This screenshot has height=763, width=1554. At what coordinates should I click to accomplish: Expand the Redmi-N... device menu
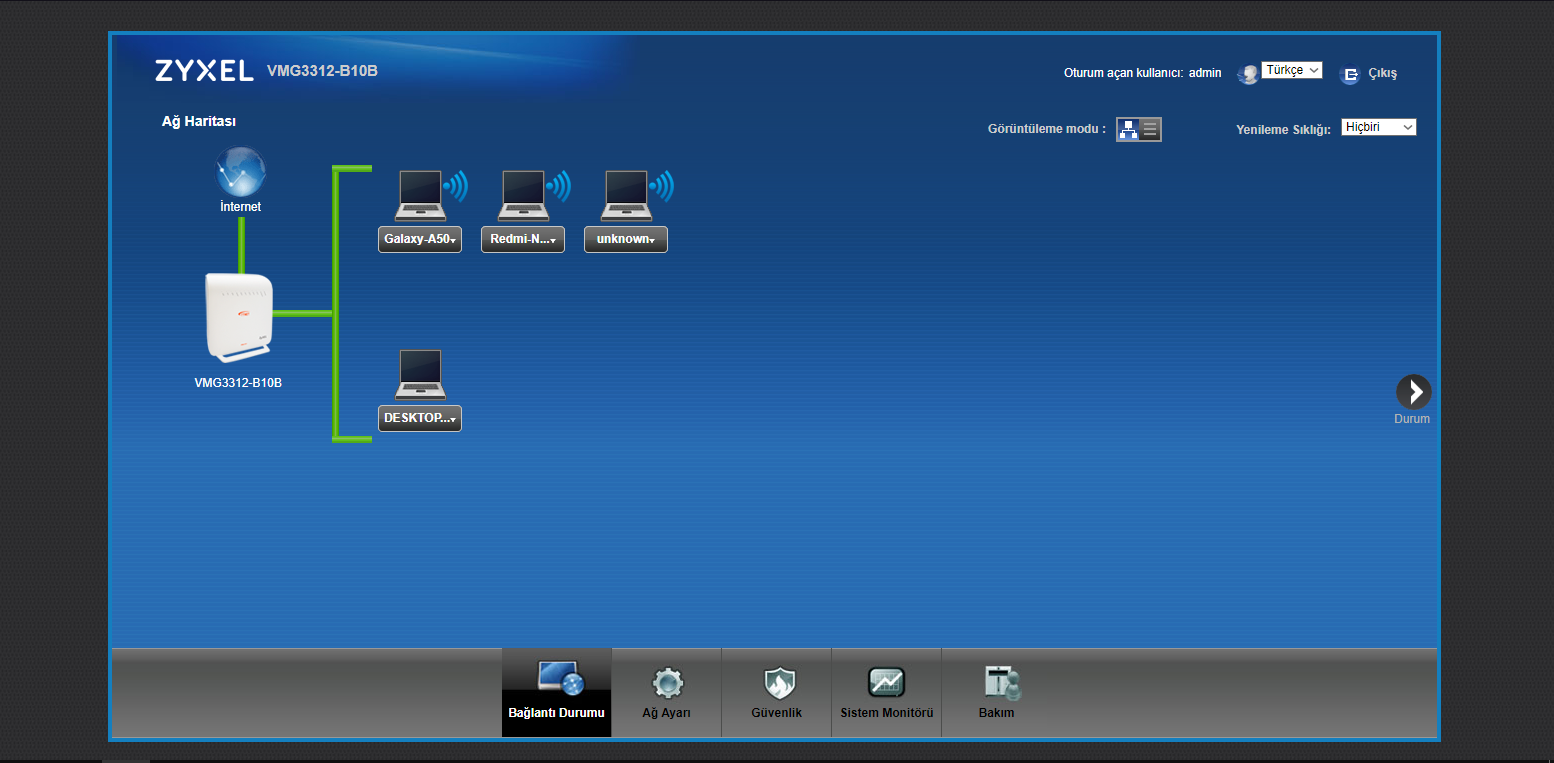tap(523, 240)
